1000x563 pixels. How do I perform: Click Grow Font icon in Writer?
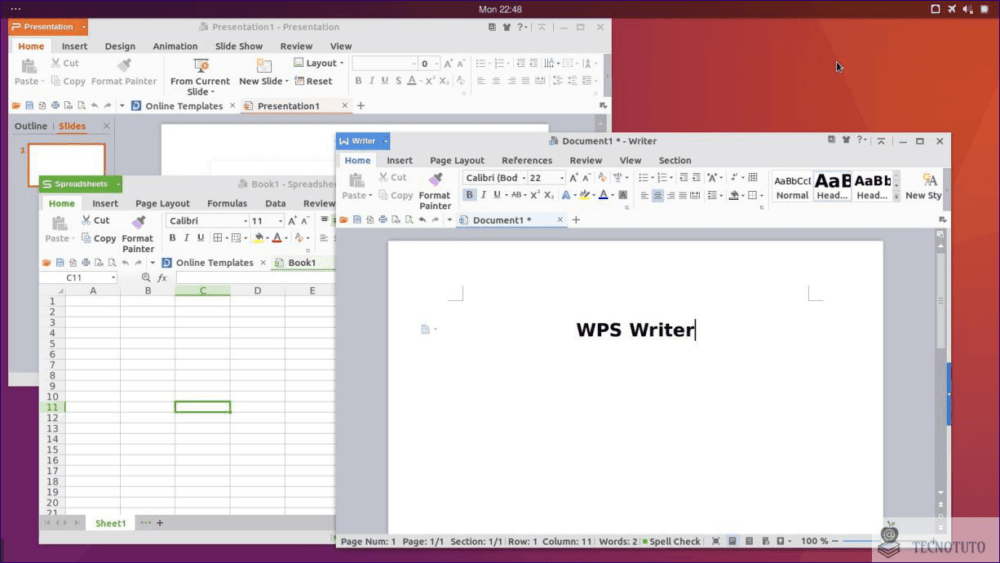(x=573, y=178)
